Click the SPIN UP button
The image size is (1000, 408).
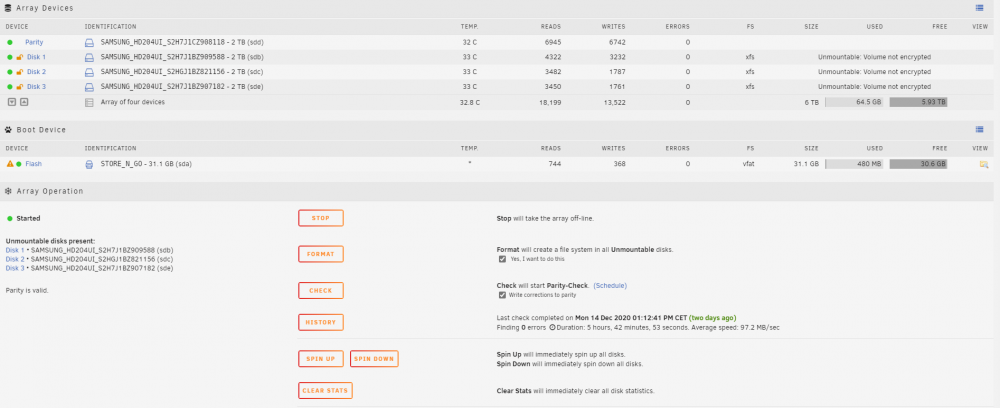coord(321,359)
